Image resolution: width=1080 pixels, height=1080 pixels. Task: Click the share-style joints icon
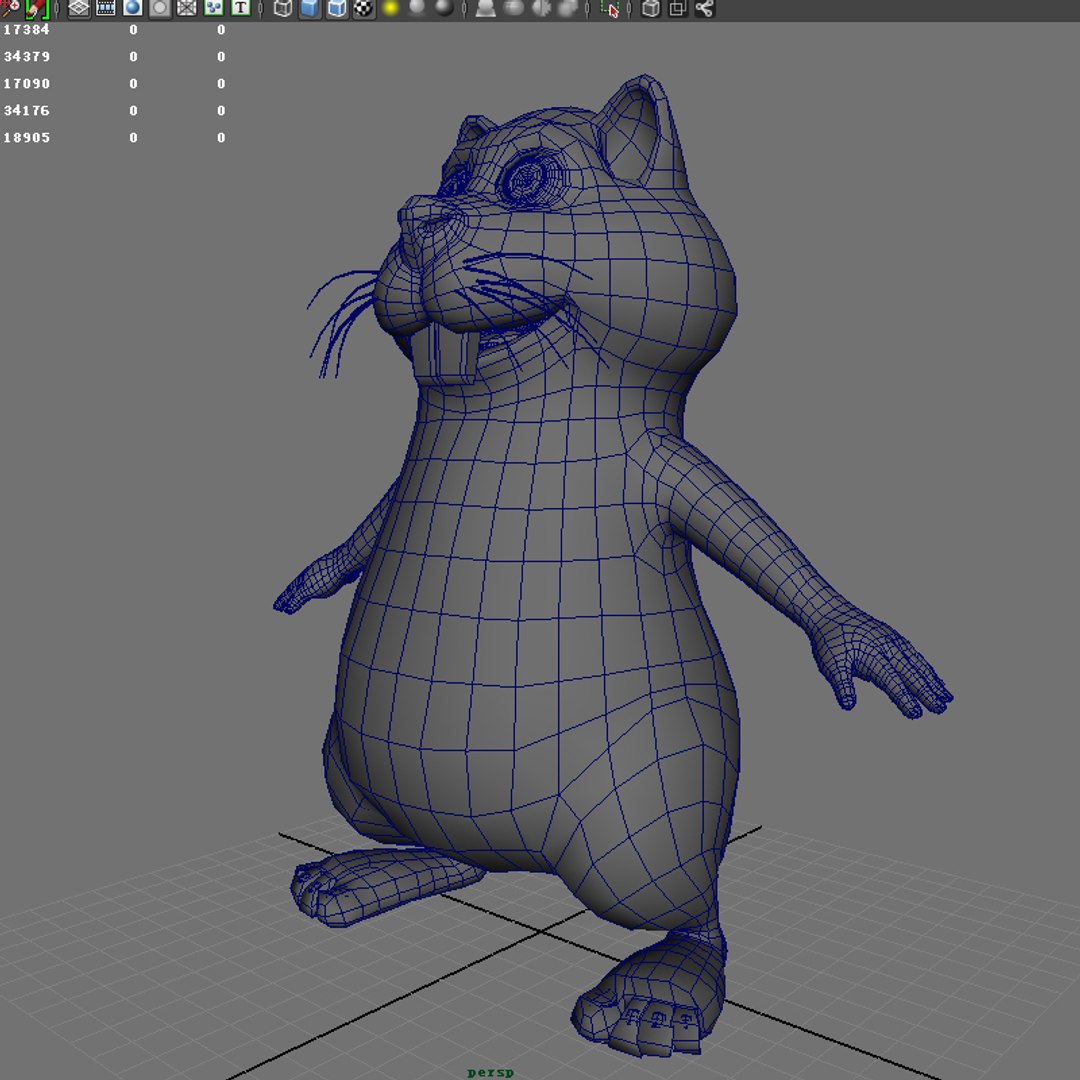pos(704,8)
